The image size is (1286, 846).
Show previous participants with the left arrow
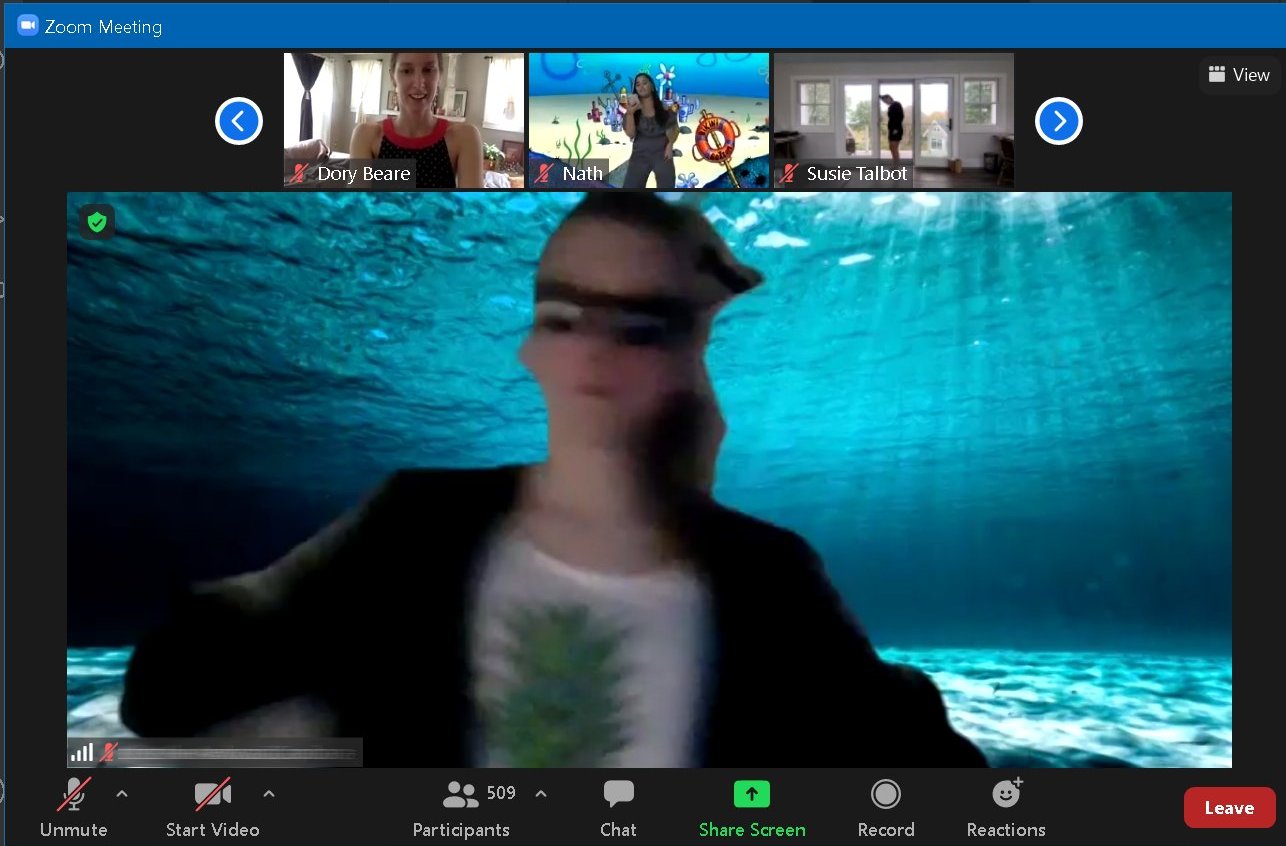point(239,122)
